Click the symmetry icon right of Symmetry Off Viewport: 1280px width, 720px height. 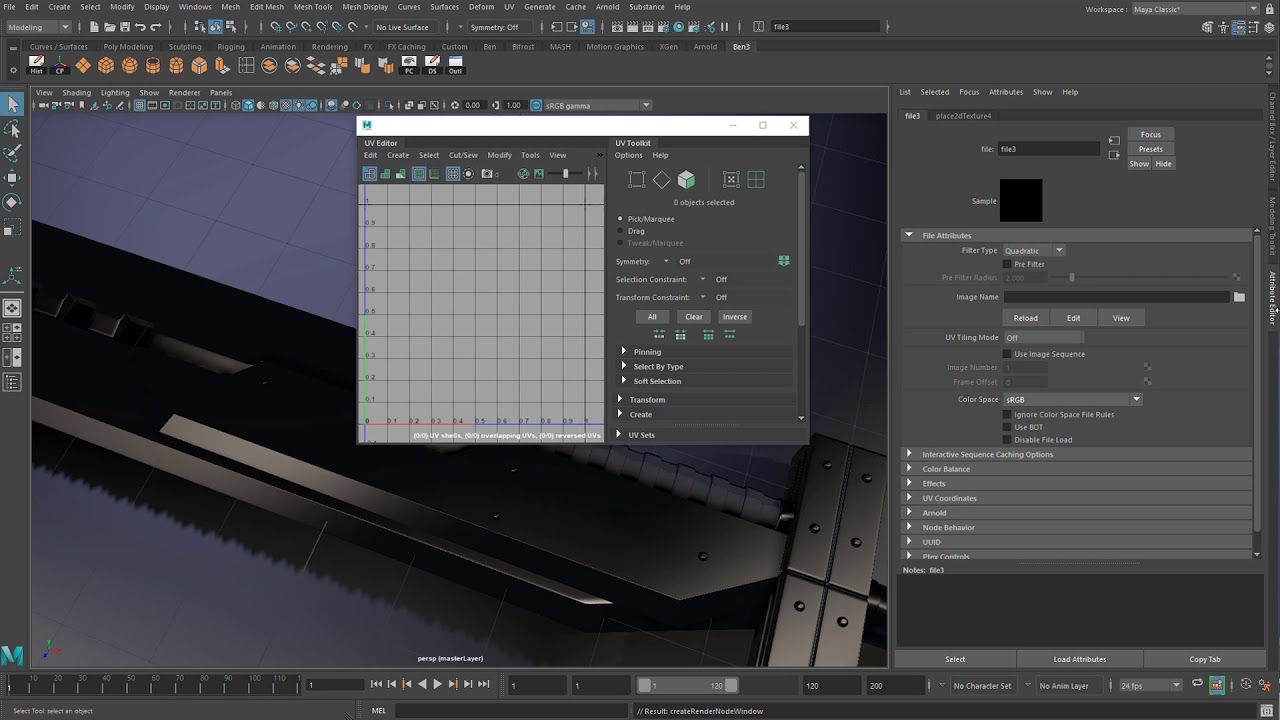tap(784, 261)
